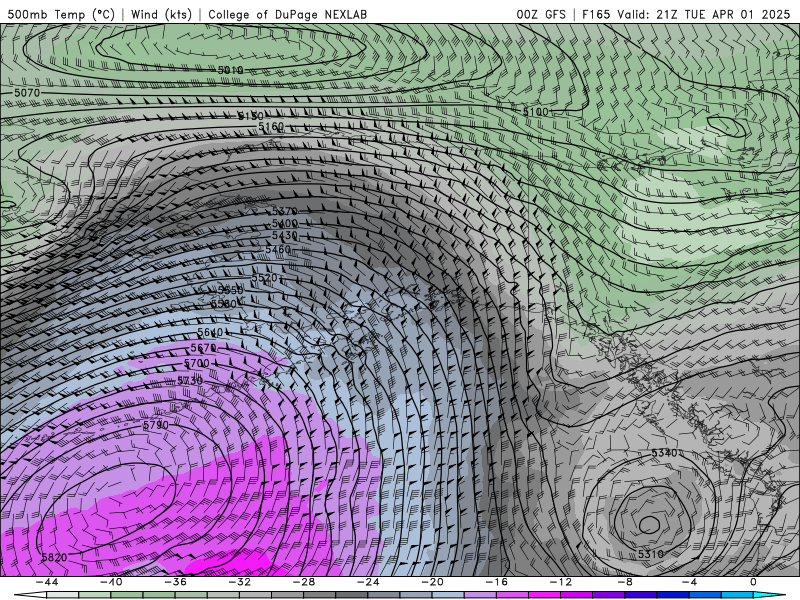Click the 5340 contour label
Image resolution: width=800 pixels, height=600 pixels.
pos(664,453)
